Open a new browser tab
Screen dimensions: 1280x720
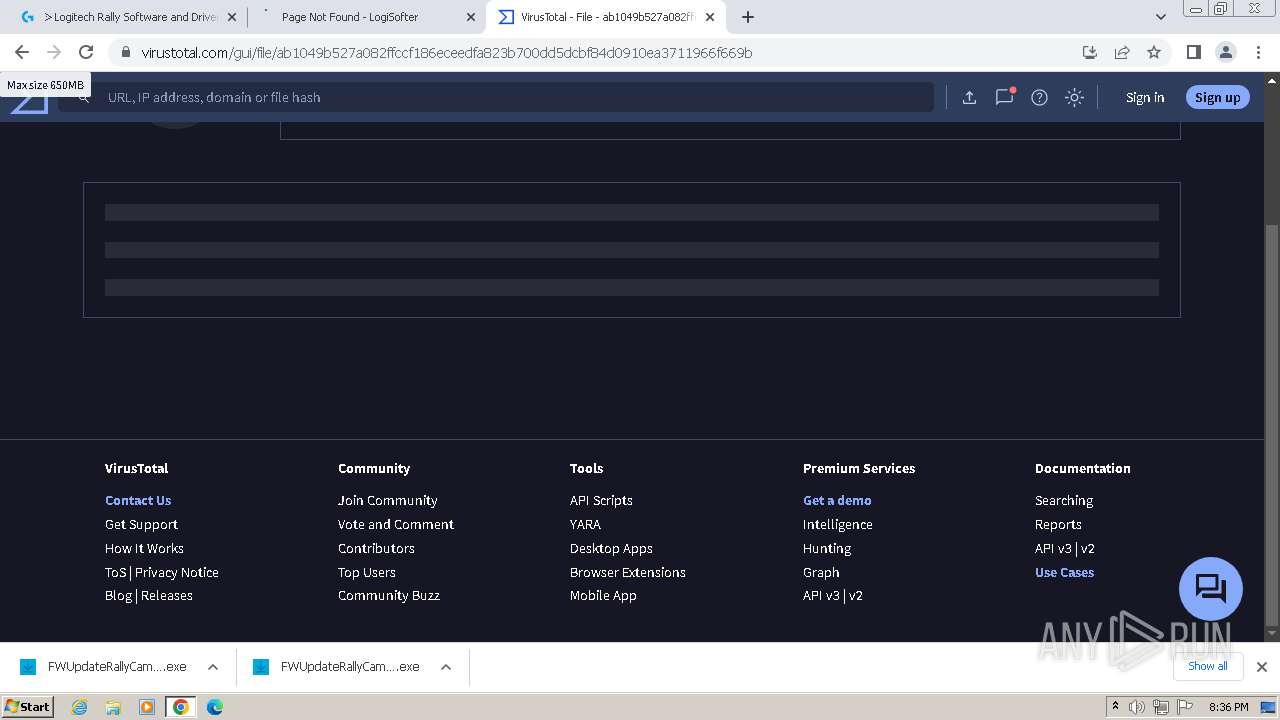[x=748, y=17]
